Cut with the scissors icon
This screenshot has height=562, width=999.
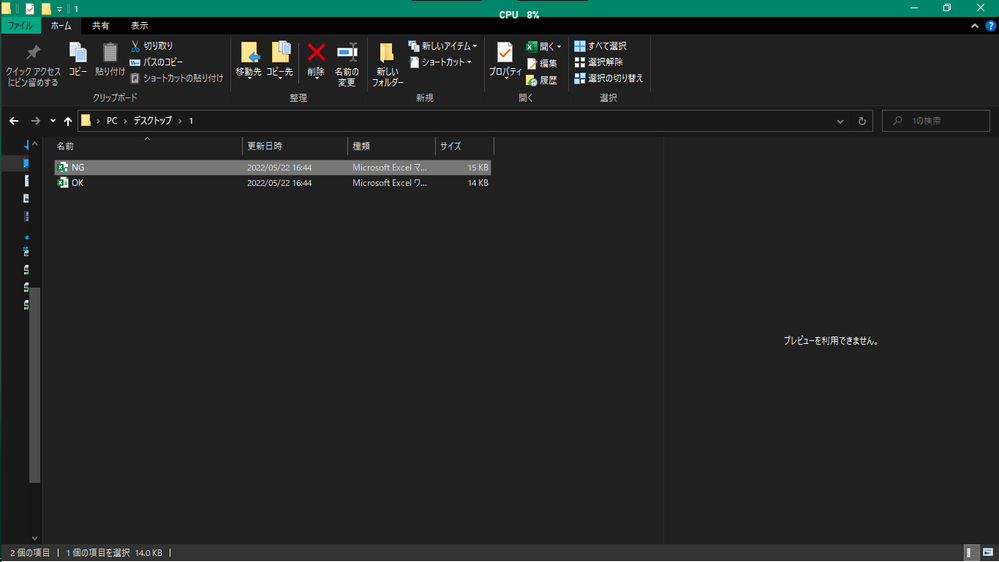click(152, 46)
